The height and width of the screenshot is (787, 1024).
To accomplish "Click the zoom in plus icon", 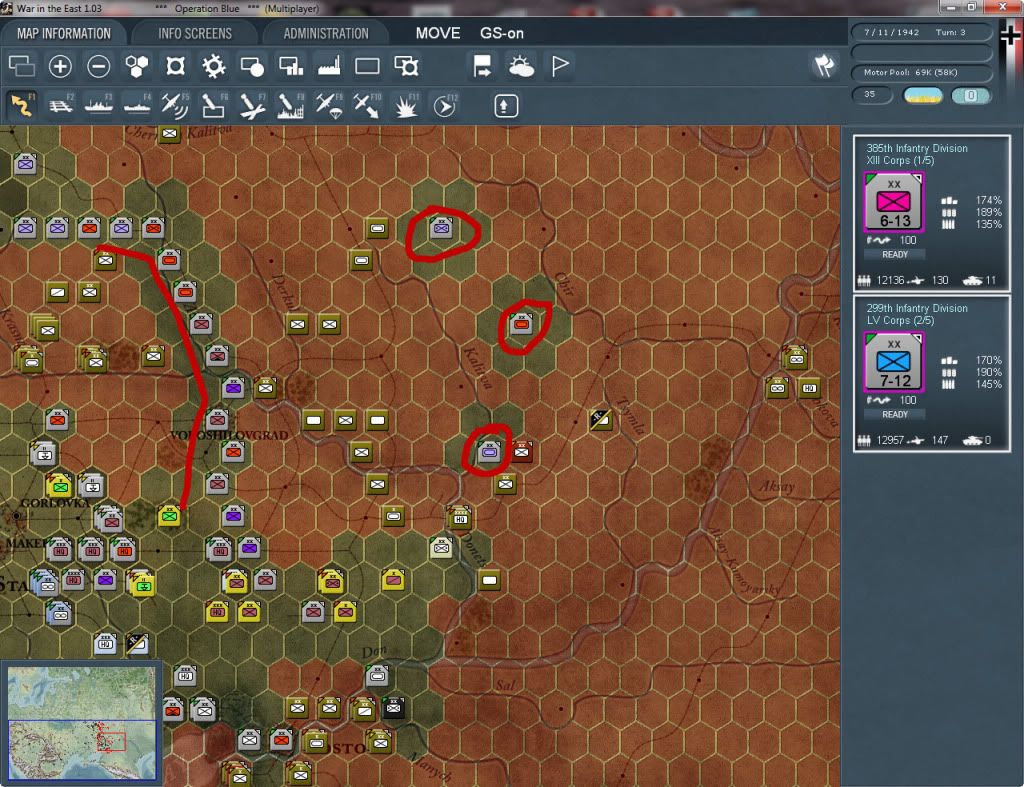I will point(60,66).
